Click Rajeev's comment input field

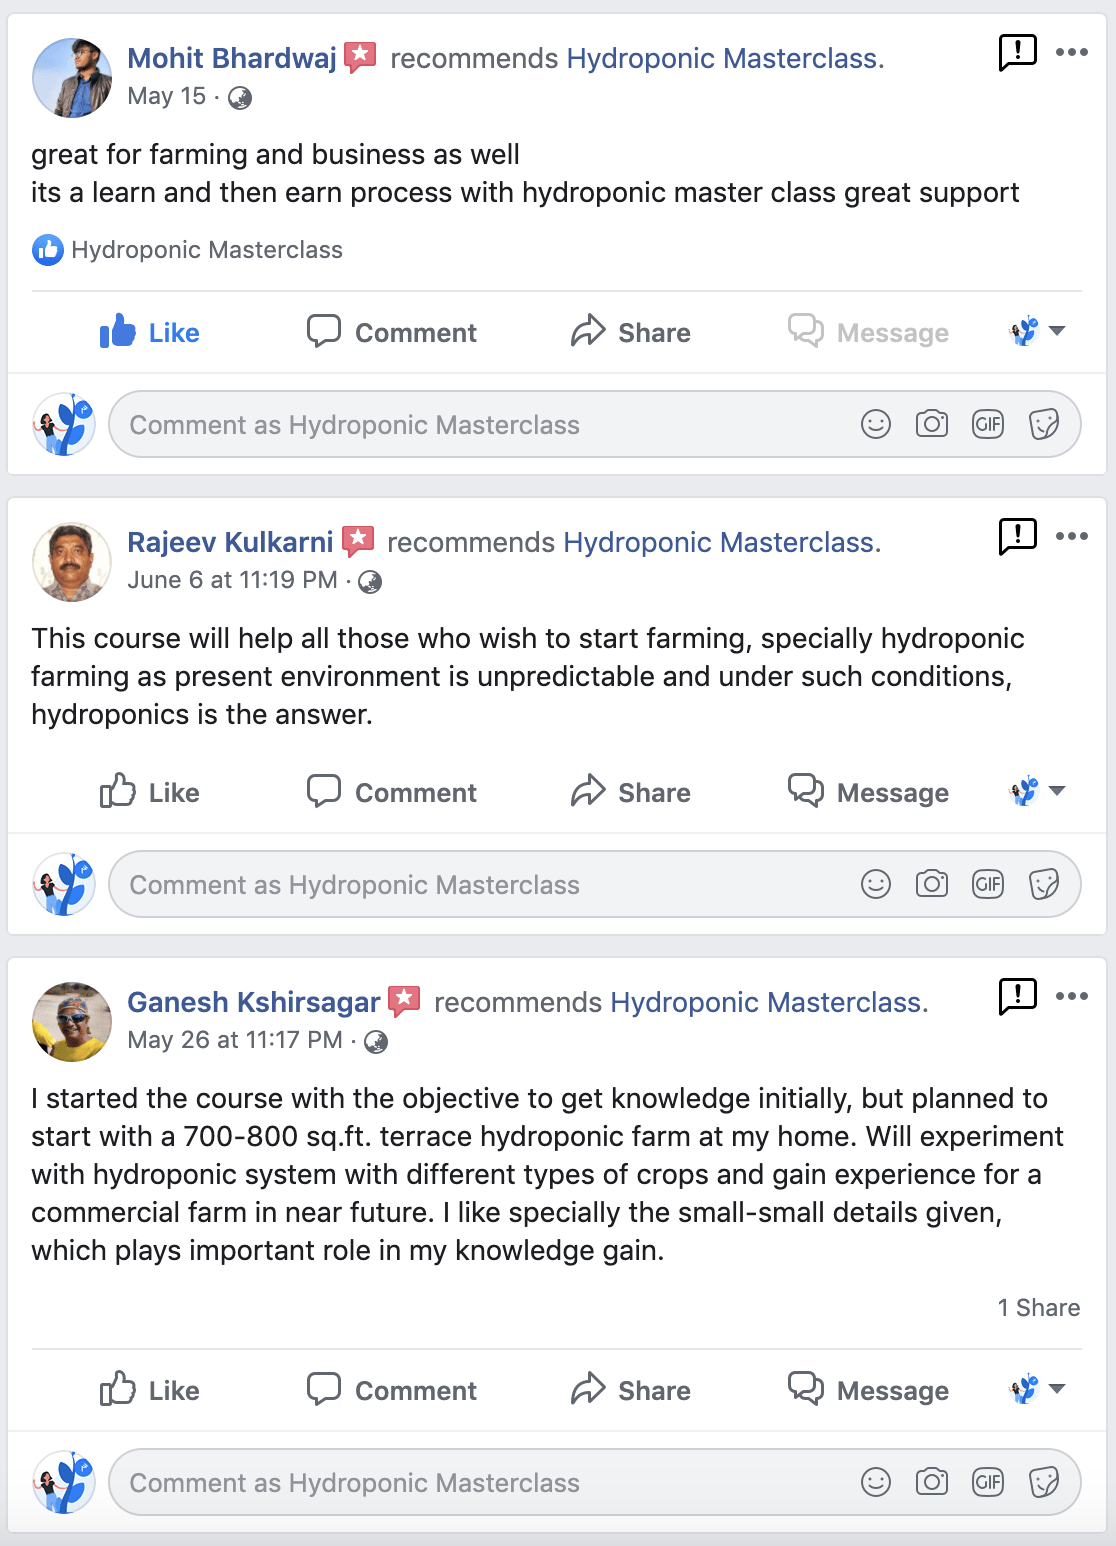pos(480,885)
